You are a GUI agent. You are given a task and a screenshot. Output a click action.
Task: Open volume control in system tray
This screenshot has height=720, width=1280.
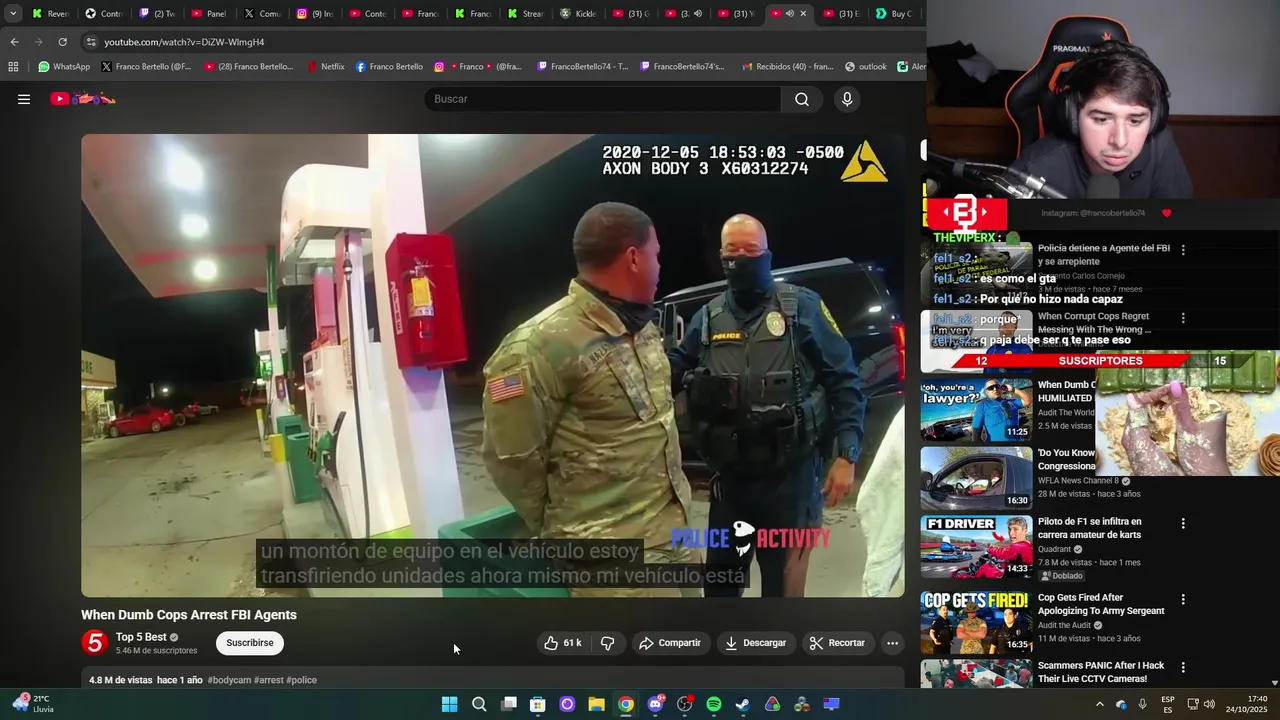point(1209,704)
